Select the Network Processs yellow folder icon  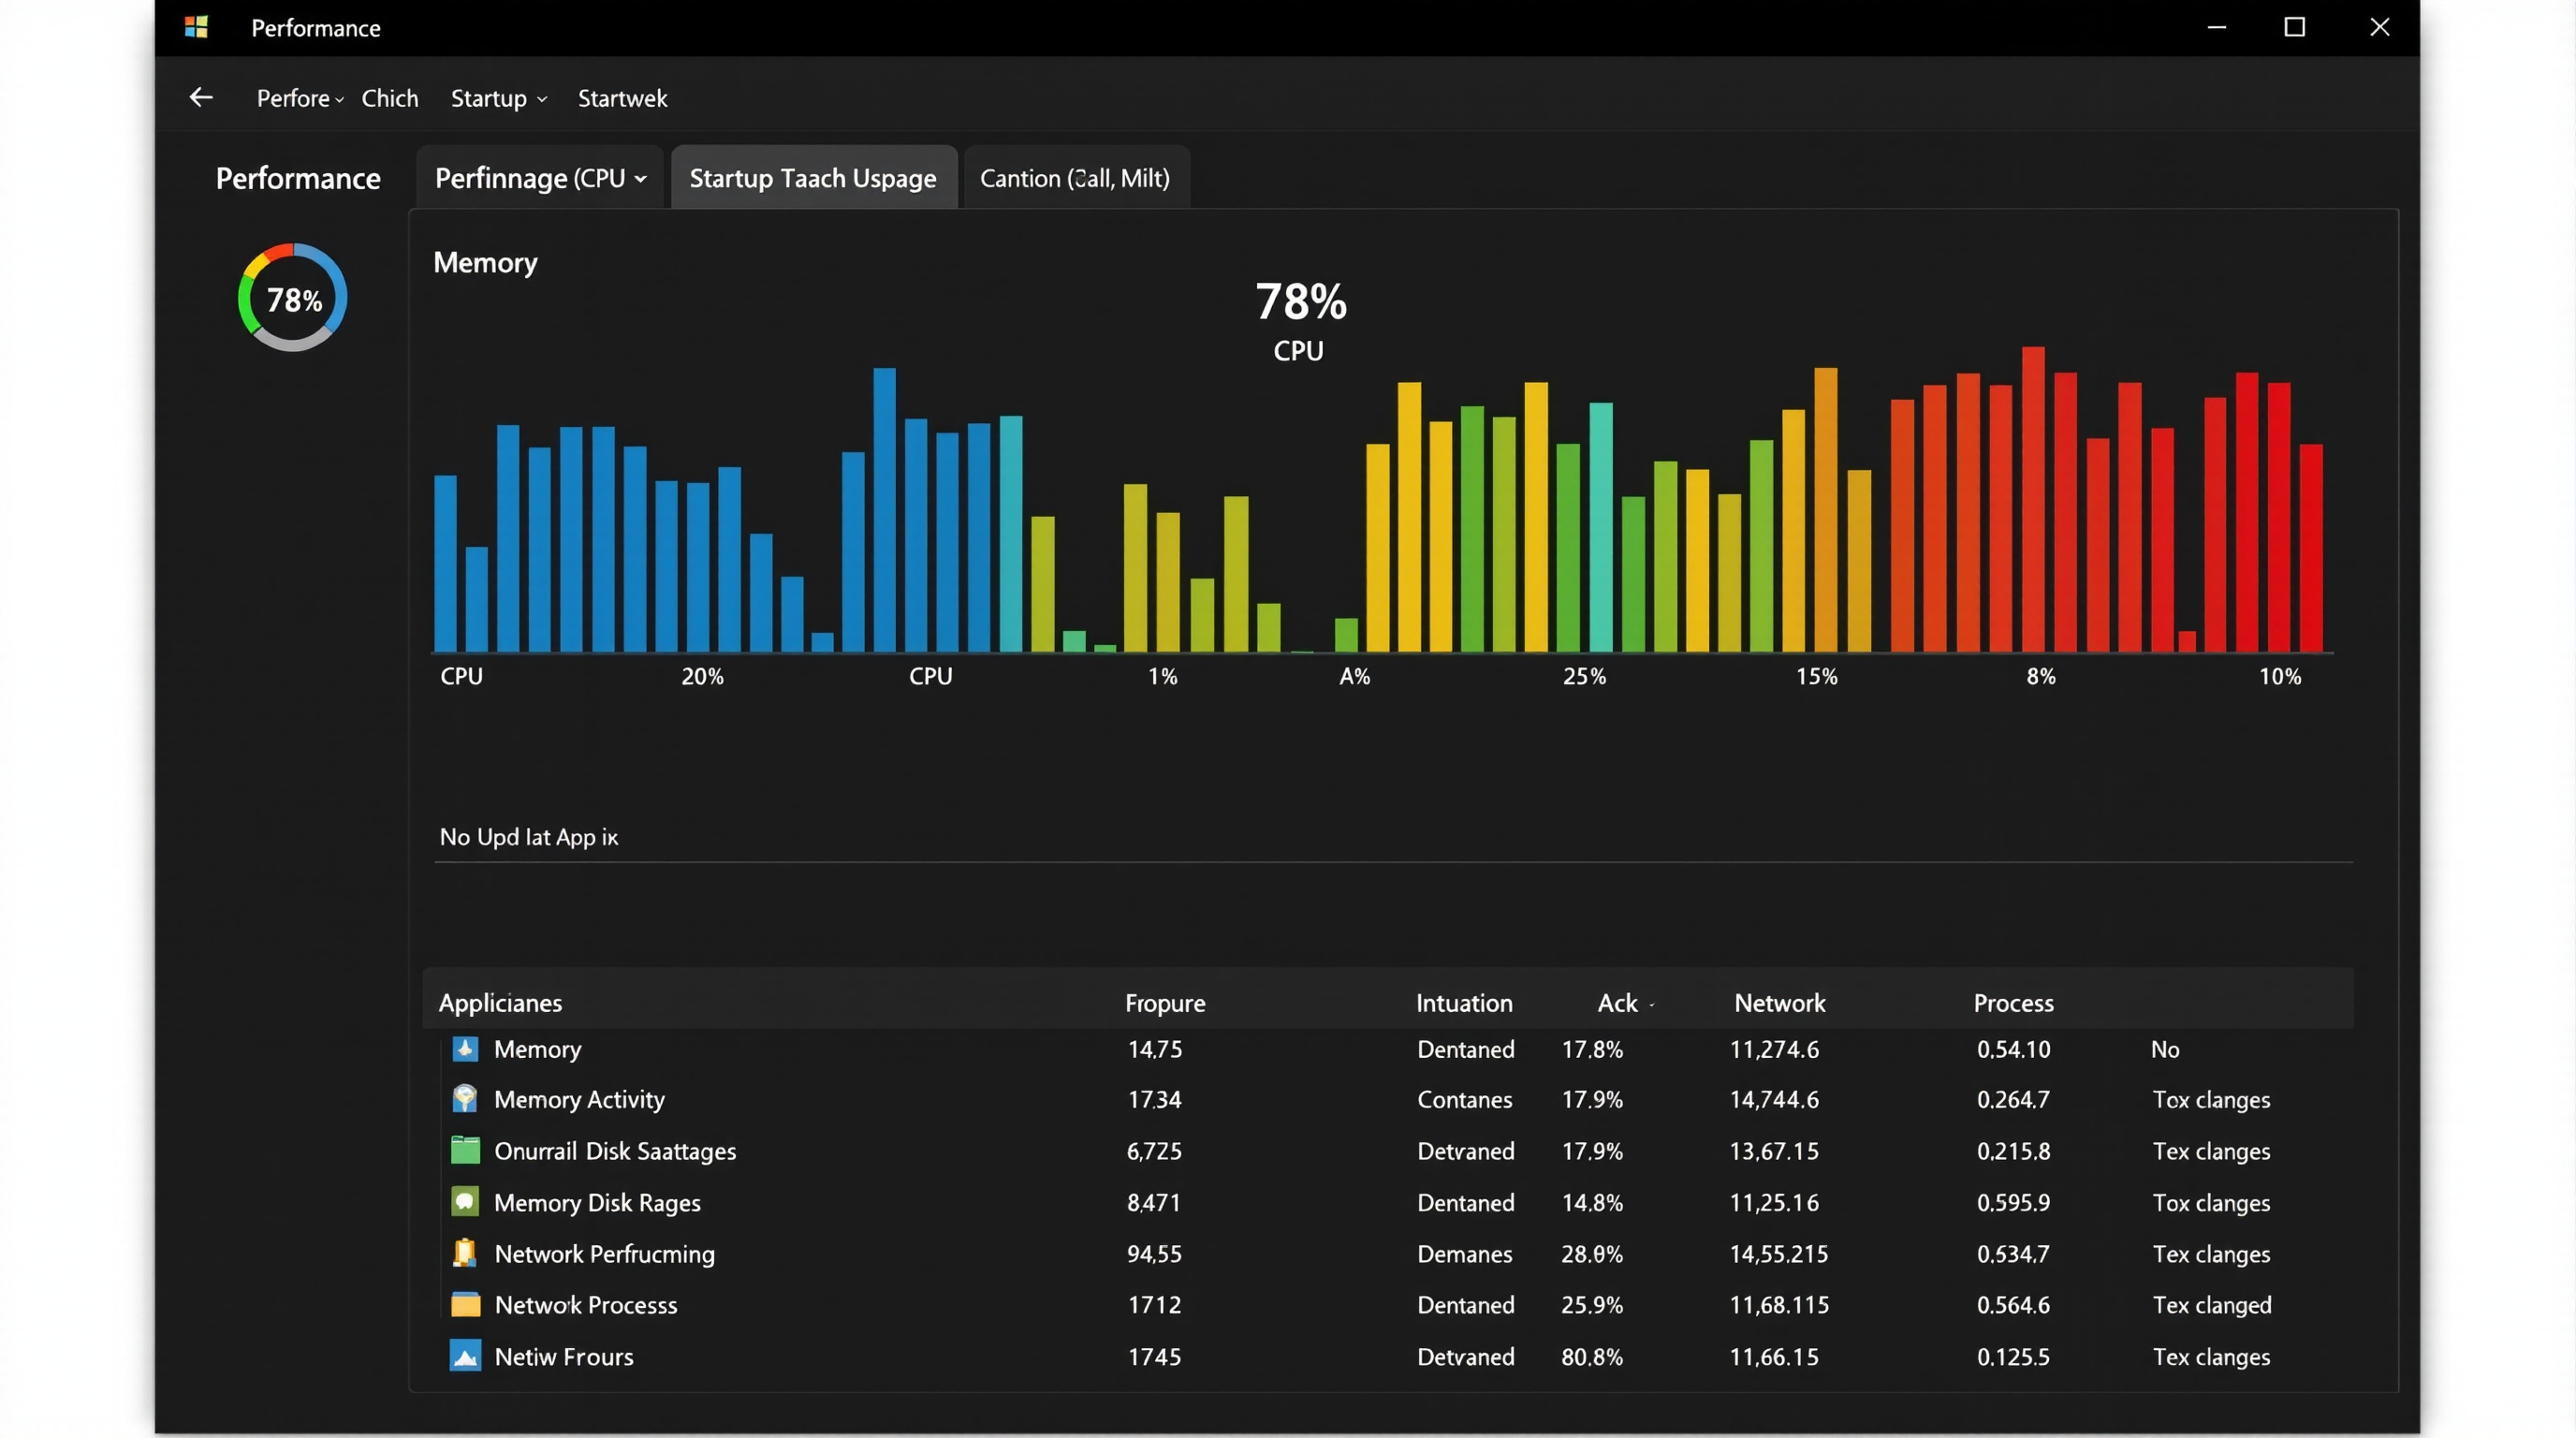465,1305
